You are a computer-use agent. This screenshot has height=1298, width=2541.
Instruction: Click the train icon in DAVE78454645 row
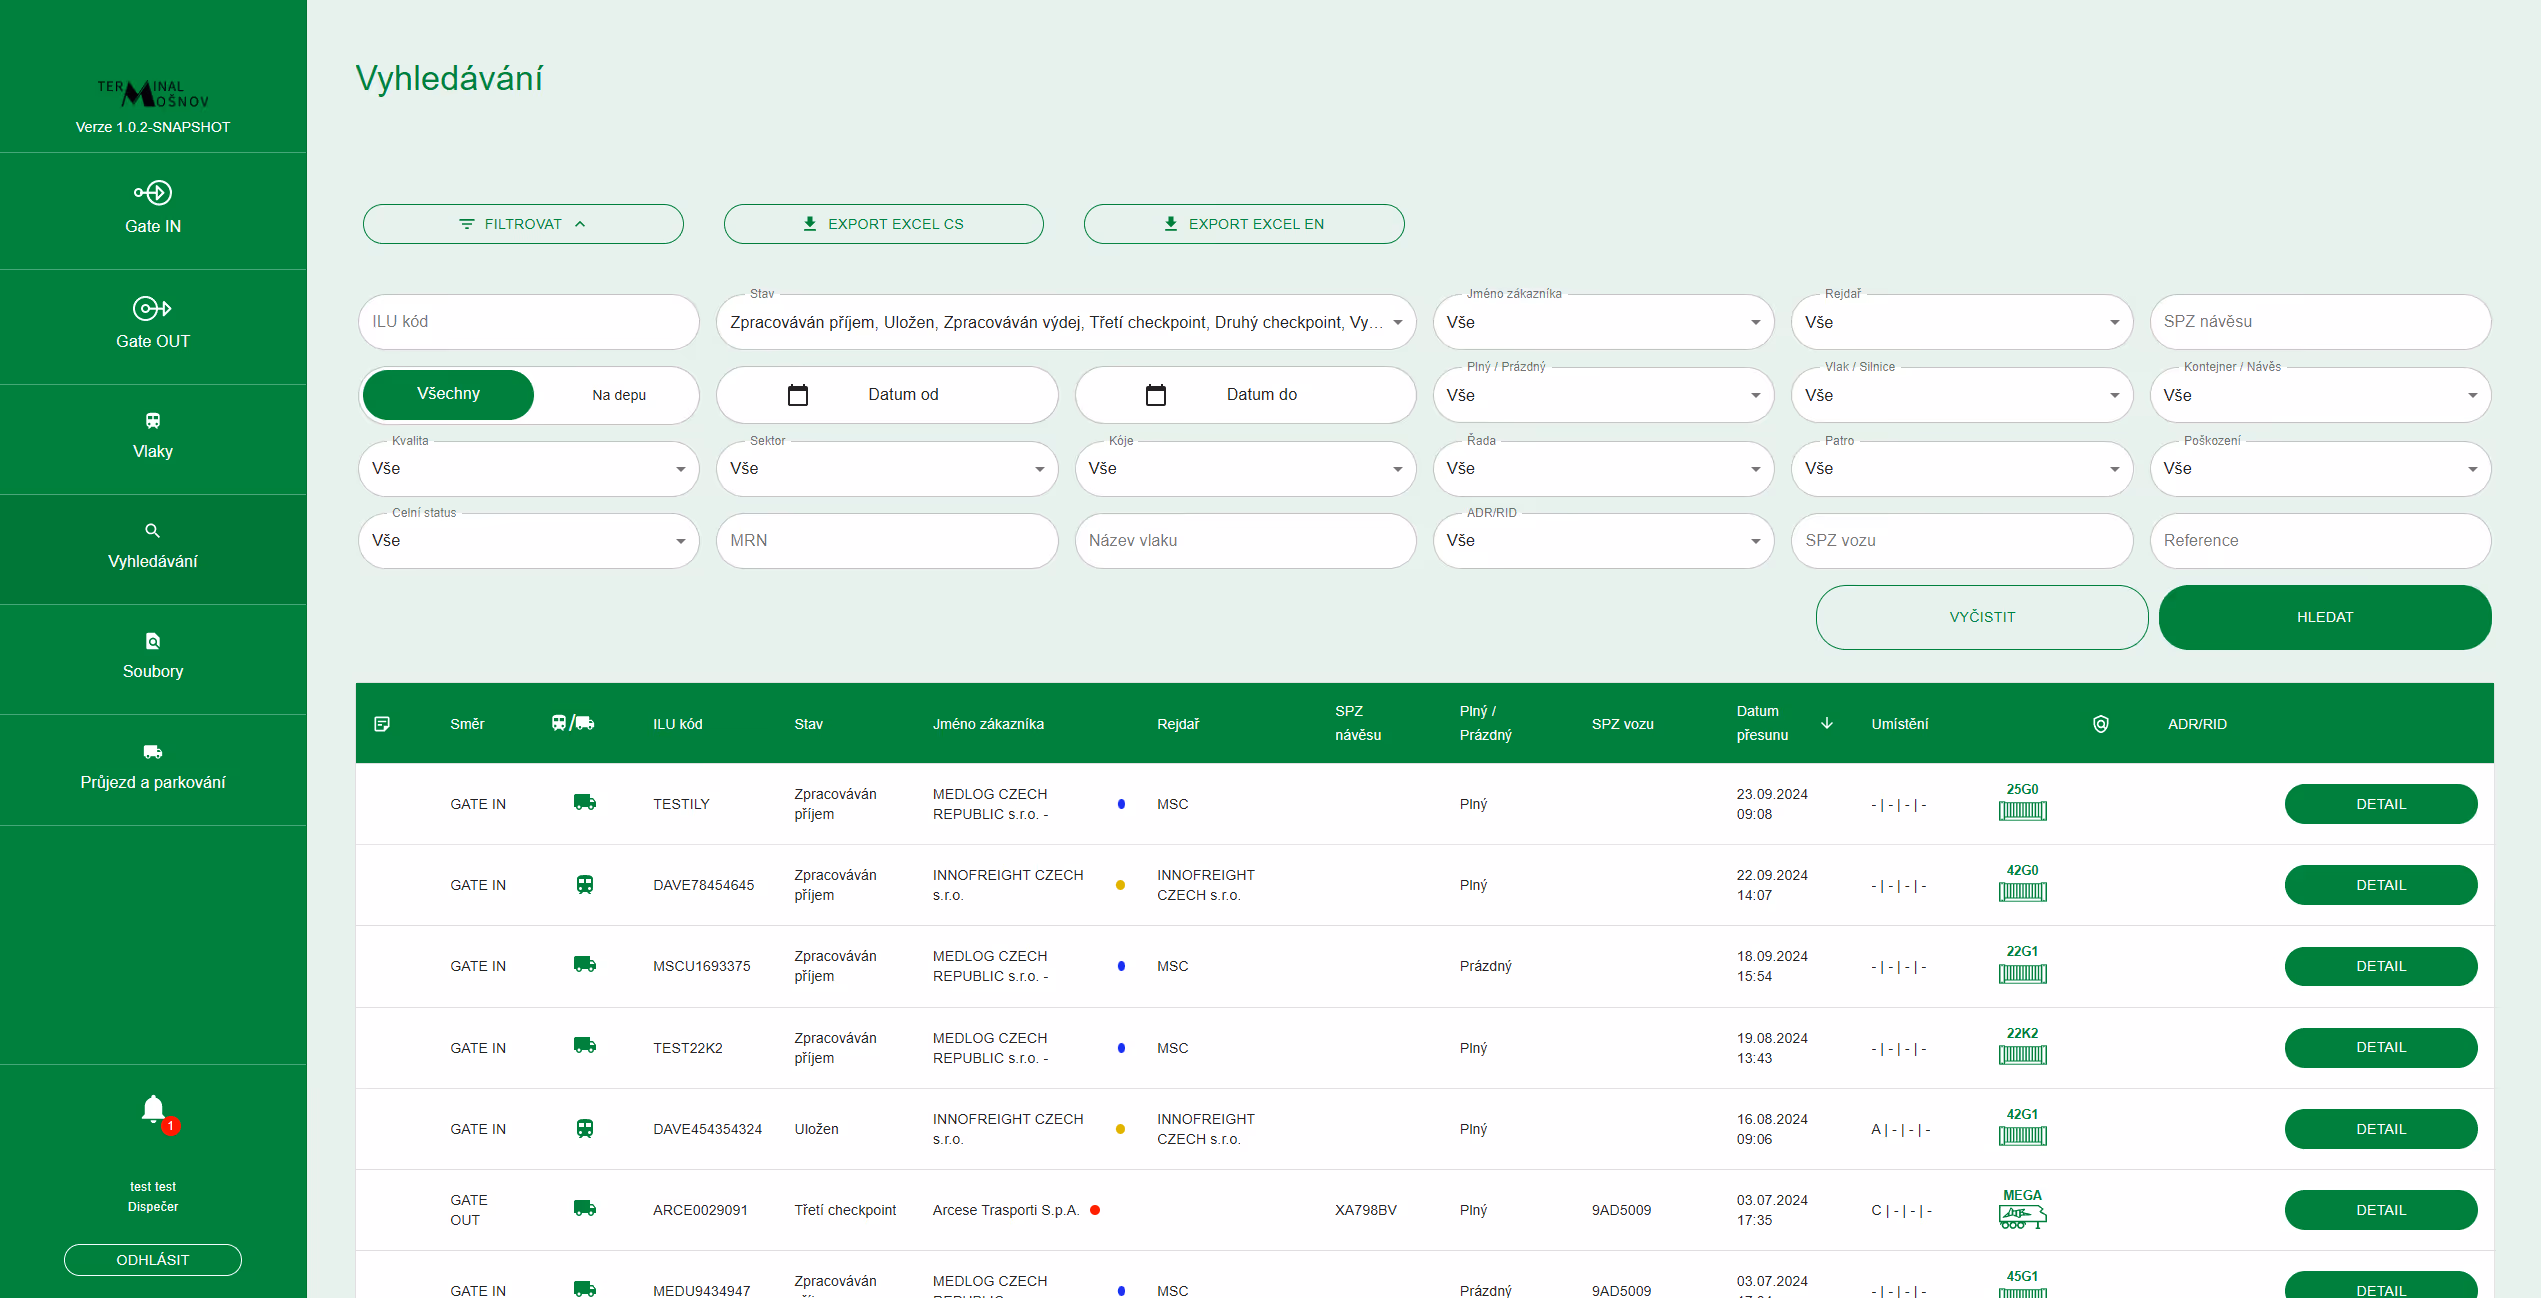click(x=585, y=885)
